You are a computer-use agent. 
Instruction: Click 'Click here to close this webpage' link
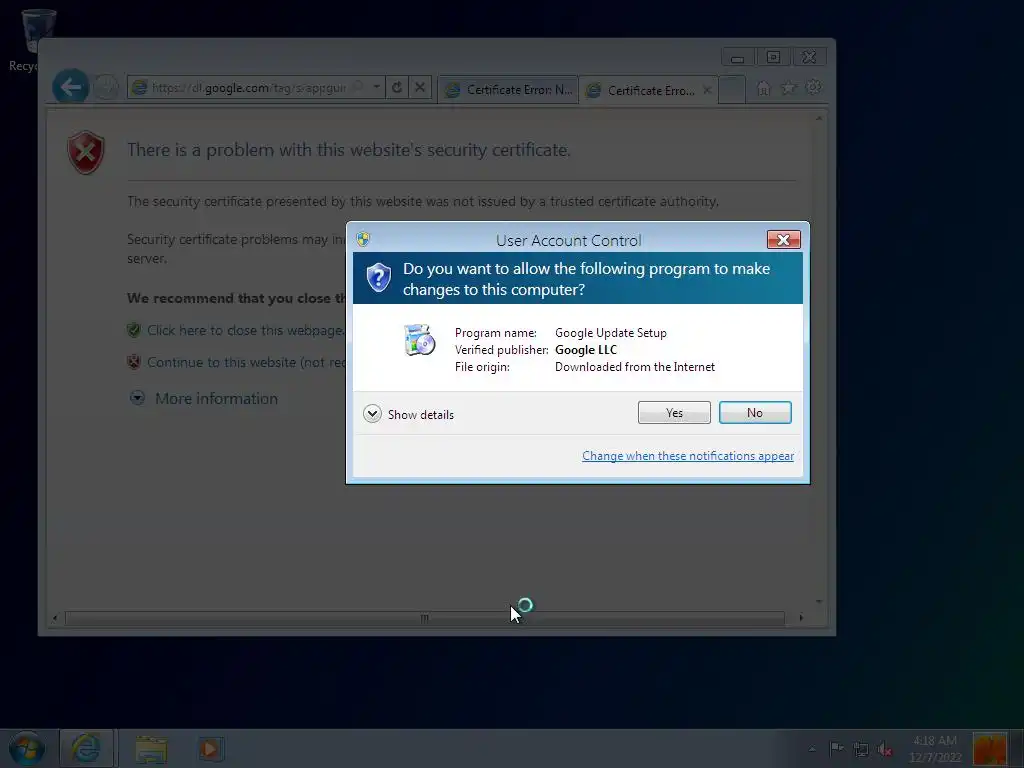tap(245, 330)
